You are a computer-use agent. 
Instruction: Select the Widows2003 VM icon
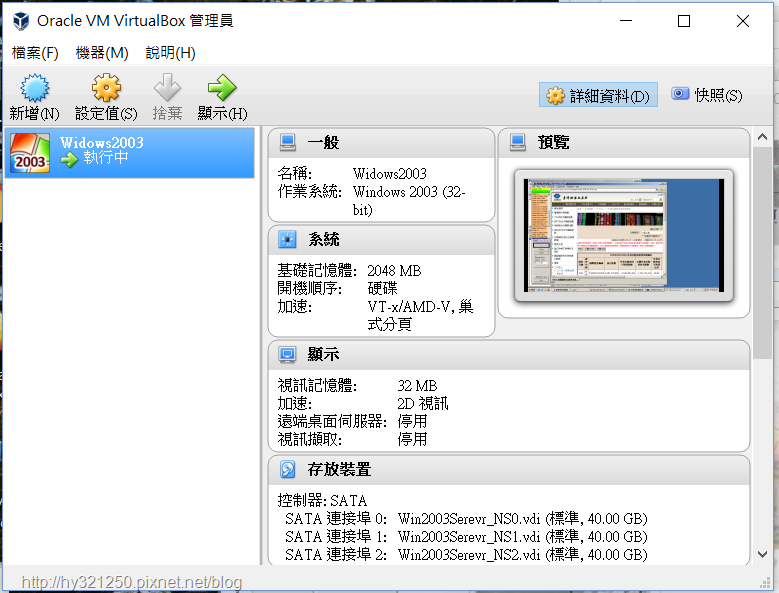click(x=30, y=153)
